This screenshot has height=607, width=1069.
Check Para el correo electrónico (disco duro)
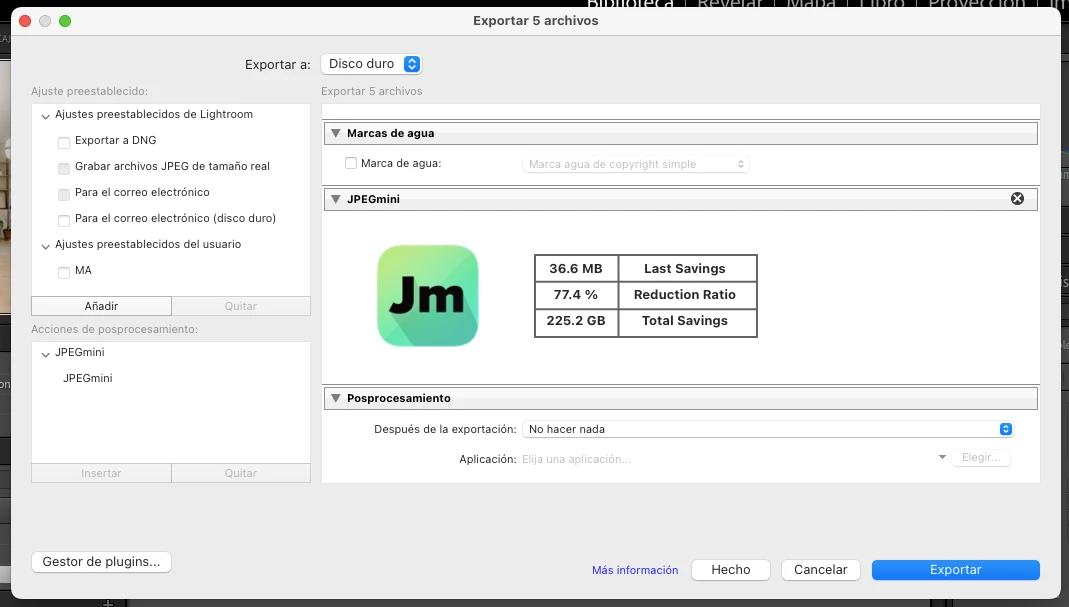pyautogui.click(x=64, y=220)
